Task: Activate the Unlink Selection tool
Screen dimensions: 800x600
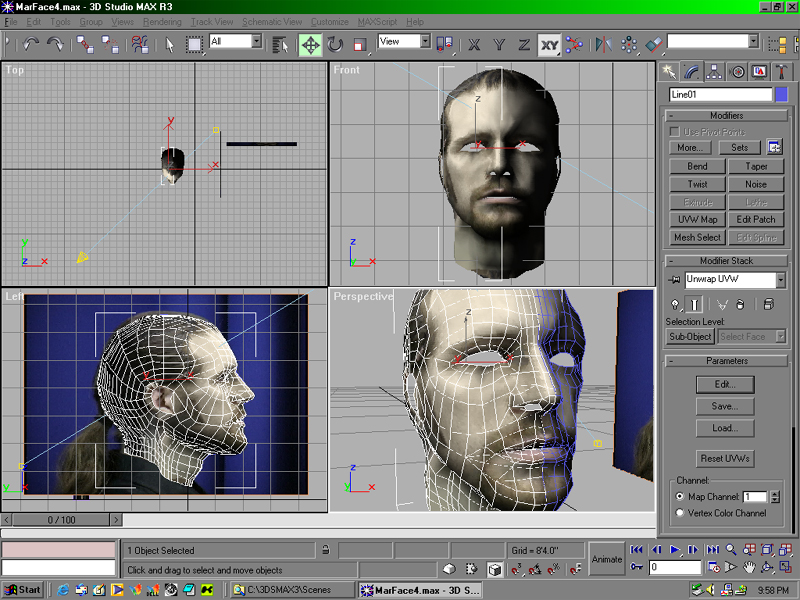Action: click(110, 44)
